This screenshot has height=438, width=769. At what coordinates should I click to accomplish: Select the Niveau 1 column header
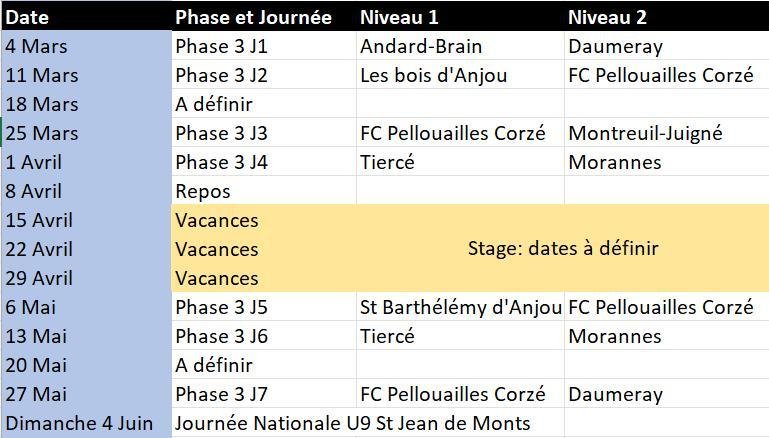(x=398, y=17)
